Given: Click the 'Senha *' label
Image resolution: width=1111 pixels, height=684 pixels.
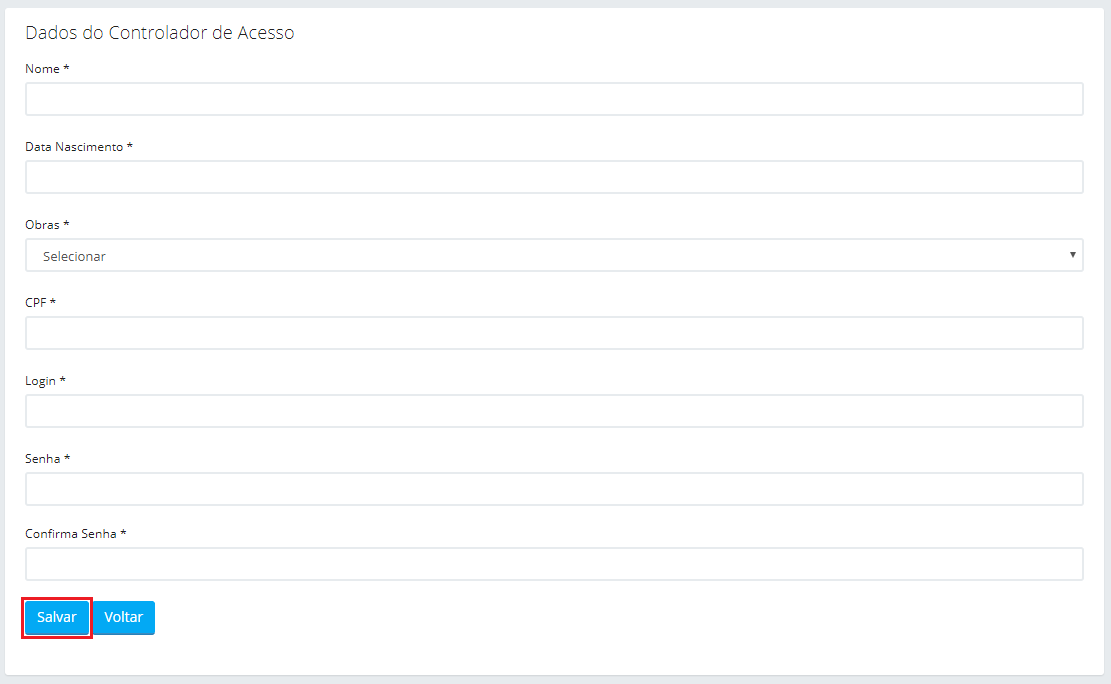Looking at the screenshot, I should point(47,459).
